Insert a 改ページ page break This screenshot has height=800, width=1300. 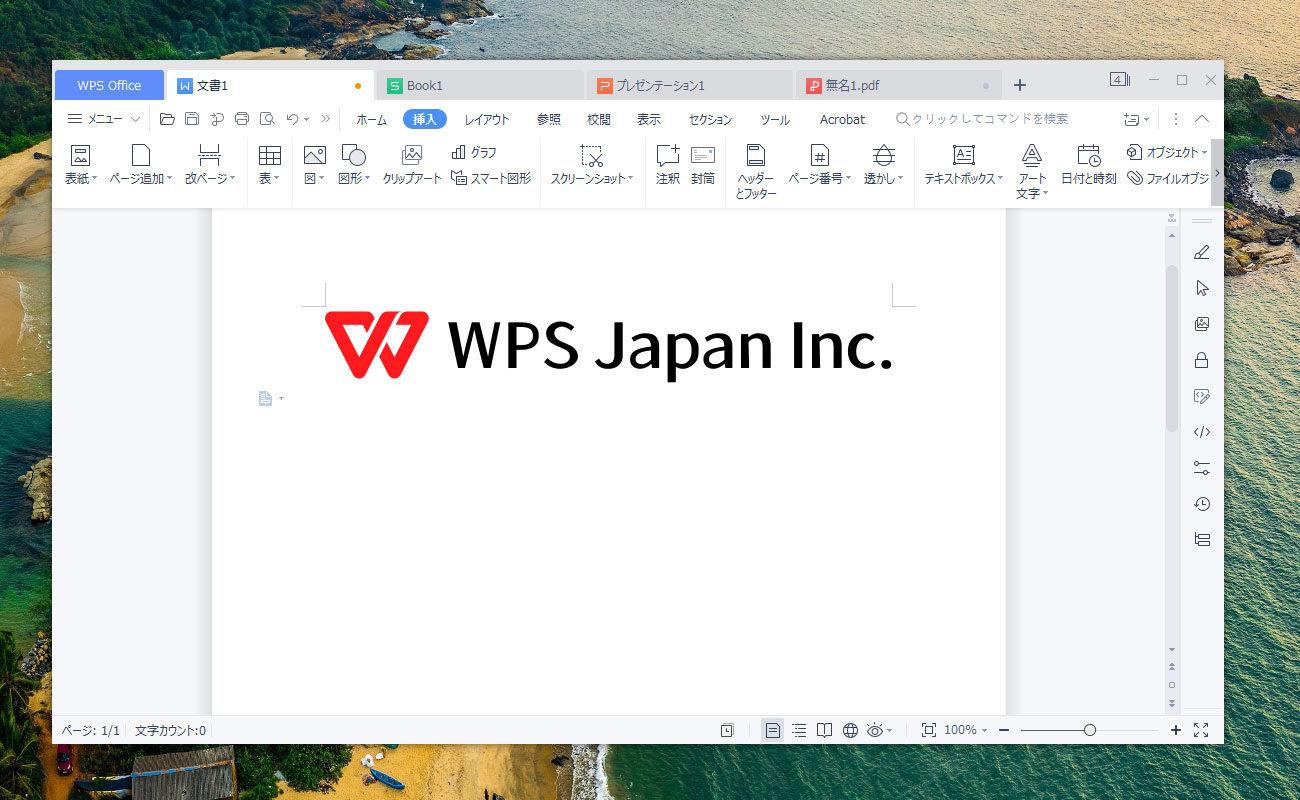tap(210, 165)
